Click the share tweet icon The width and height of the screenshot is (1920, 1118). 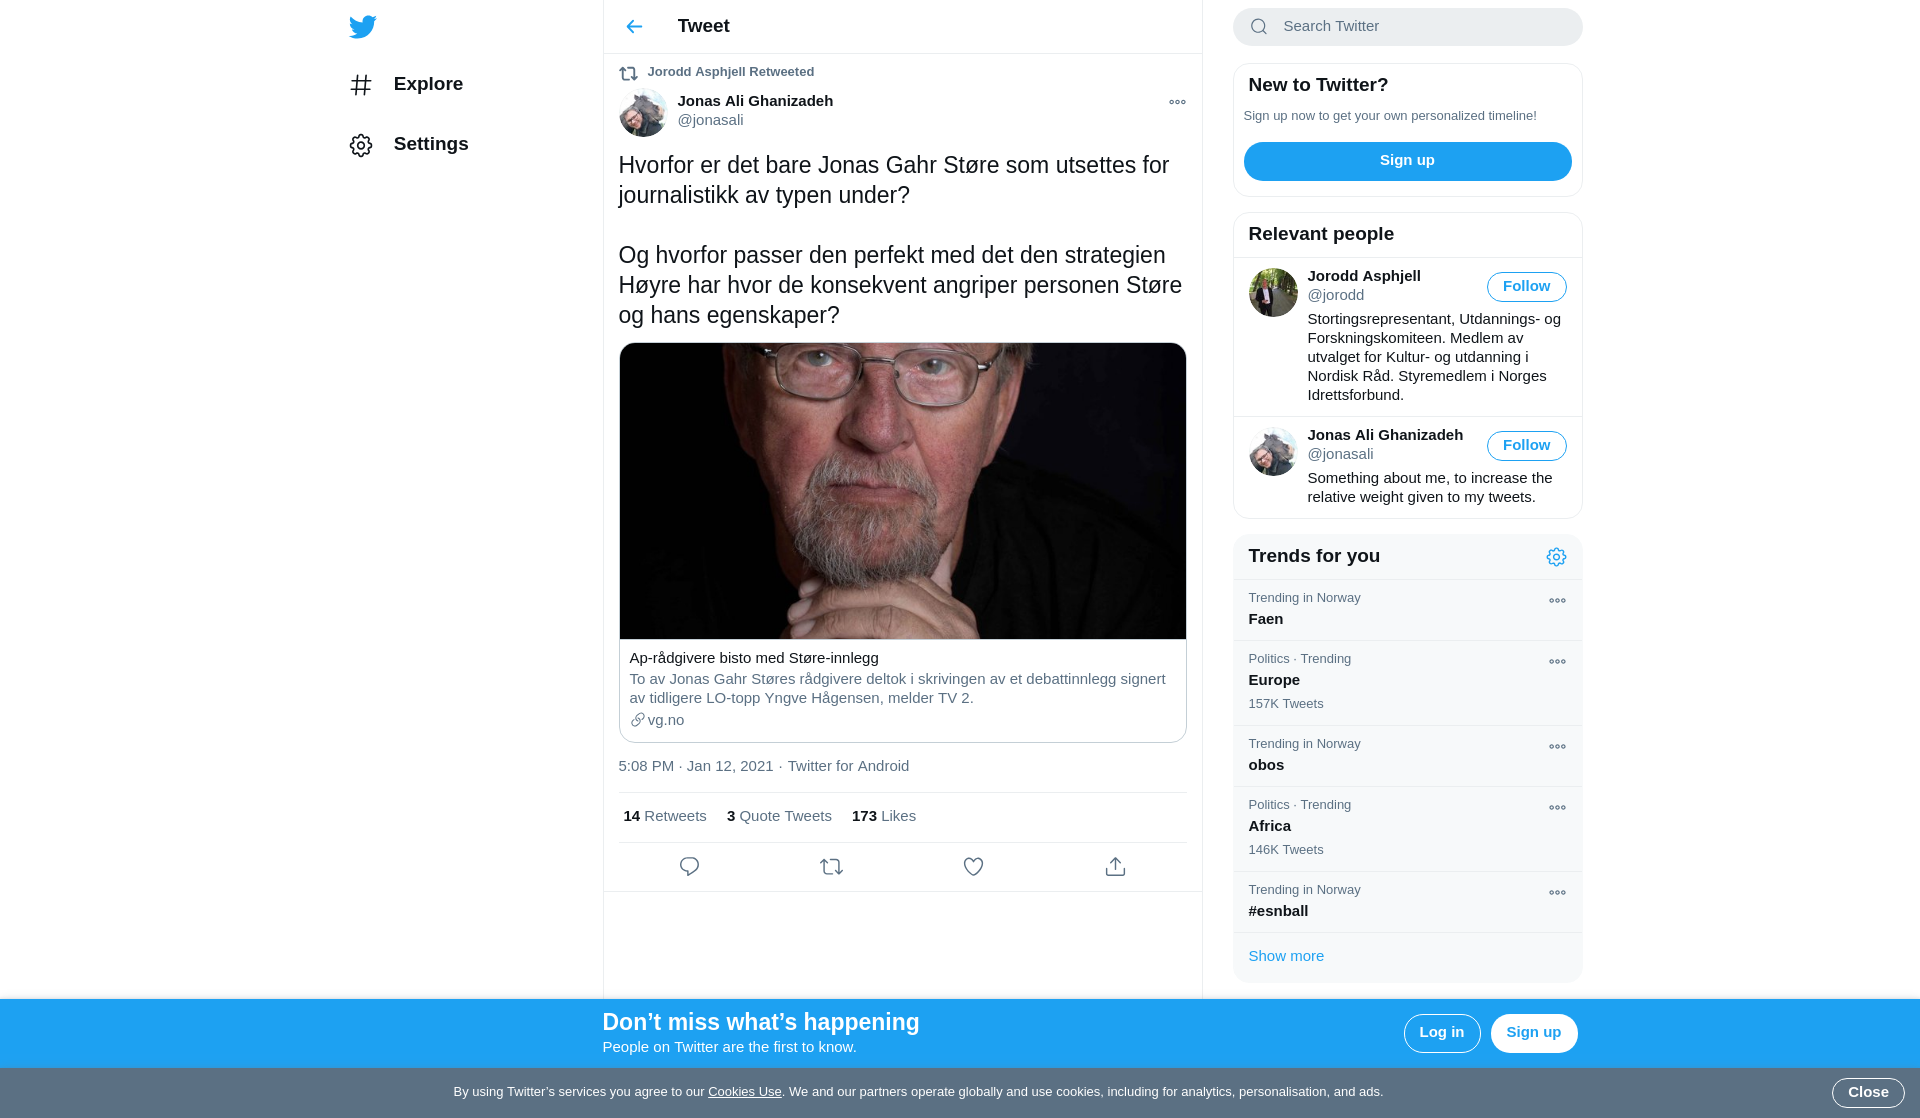coord(1115,867)
